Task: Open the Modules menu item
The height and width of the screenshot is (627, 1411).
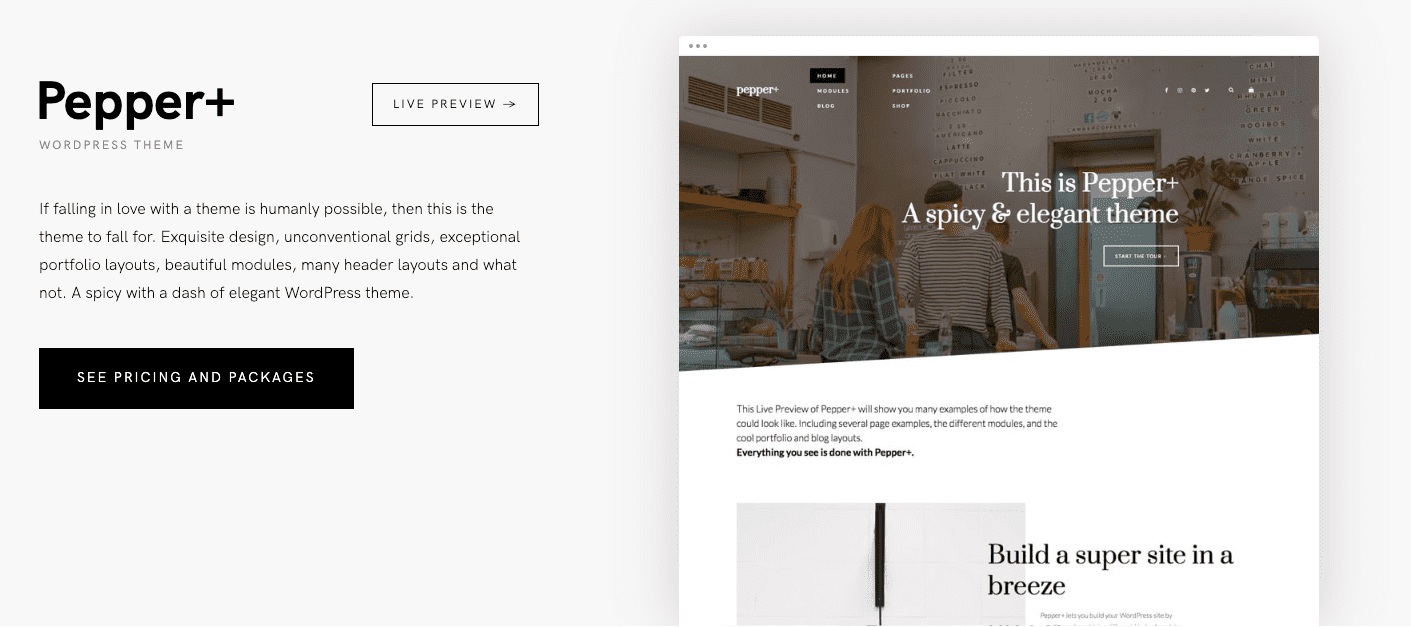Action: 833,91
